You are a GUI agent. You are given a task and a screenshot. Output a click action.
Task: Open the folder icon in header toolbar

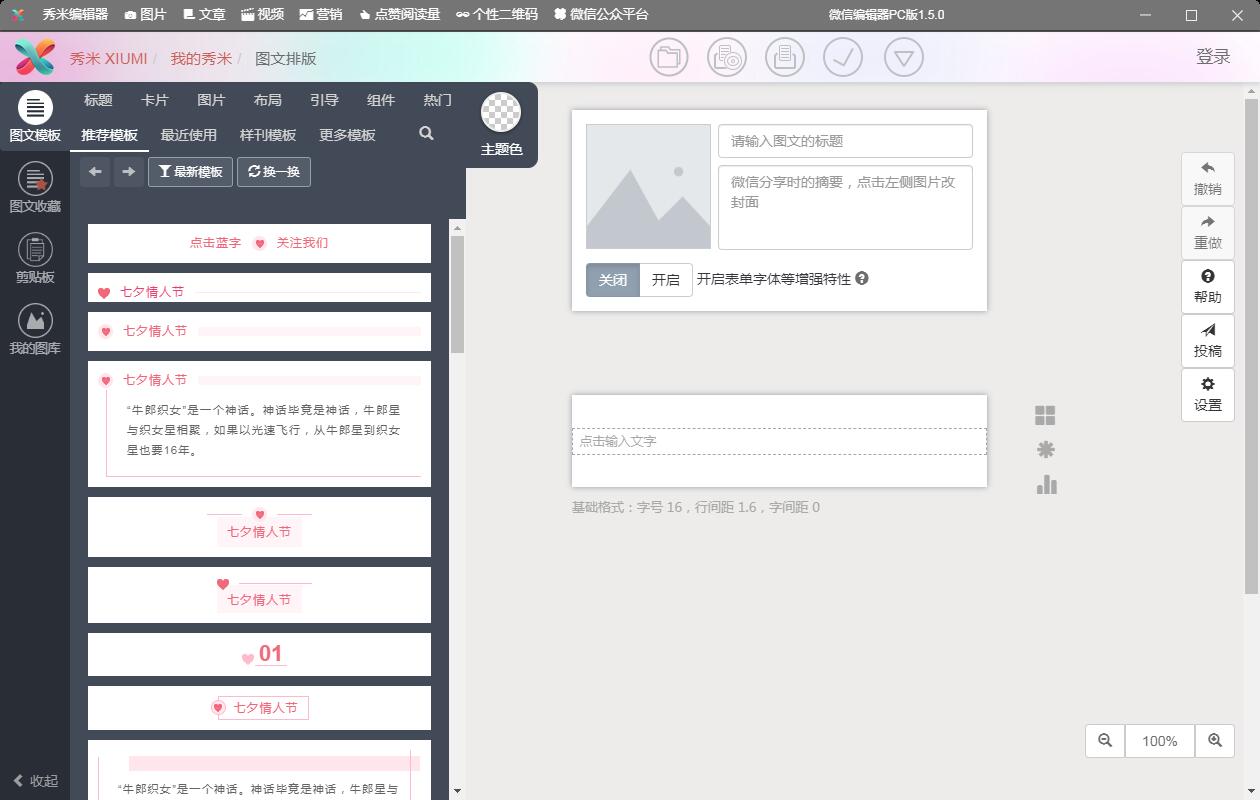(669, 57)
